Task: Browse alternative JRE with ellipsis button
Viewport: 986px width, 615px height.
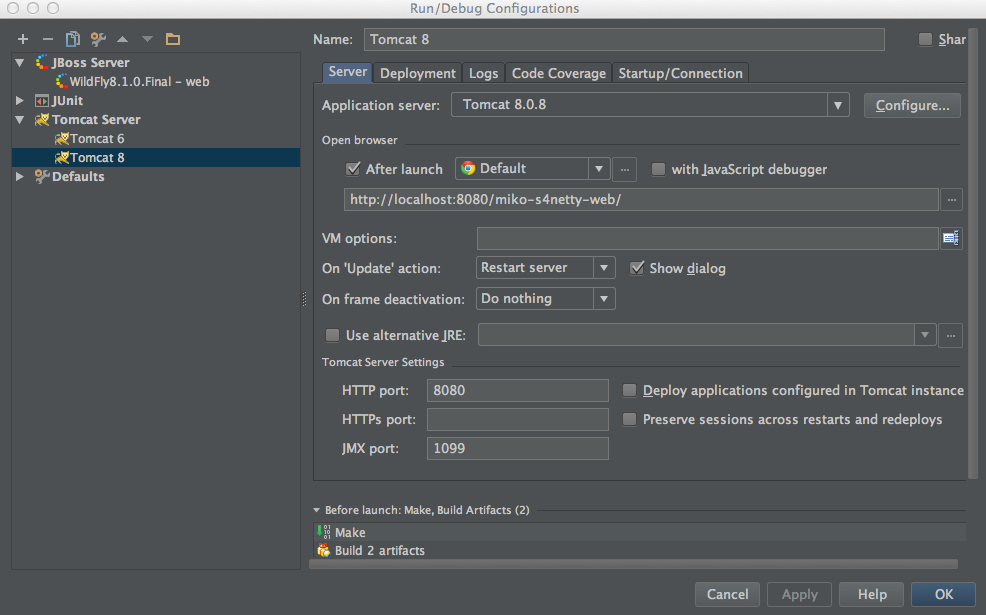Action: [951, 335]
